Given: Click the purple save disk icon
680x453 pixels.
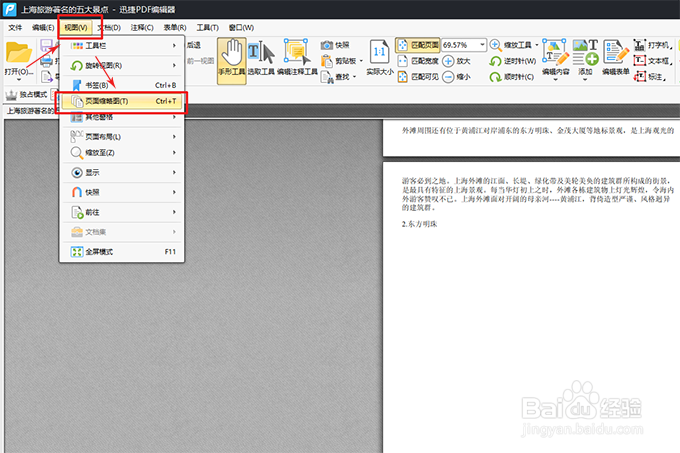Looking at the screenshot, I should 46,45.
